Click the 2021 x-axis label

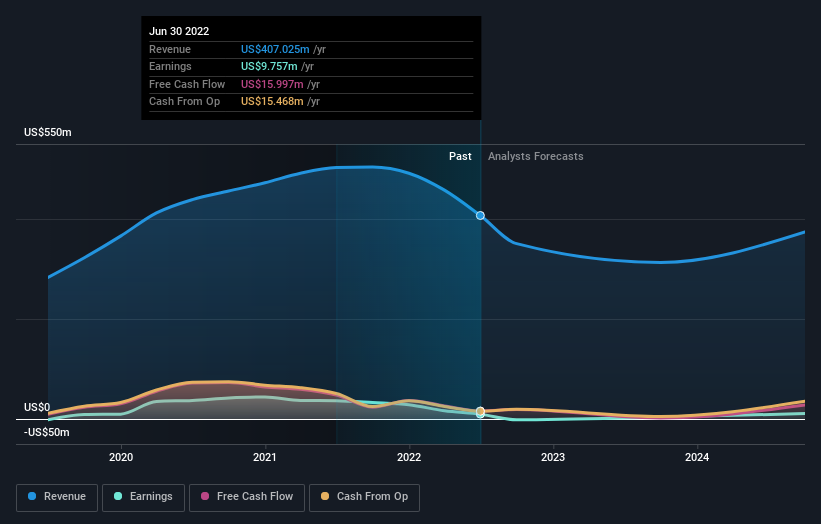(265, 457)
